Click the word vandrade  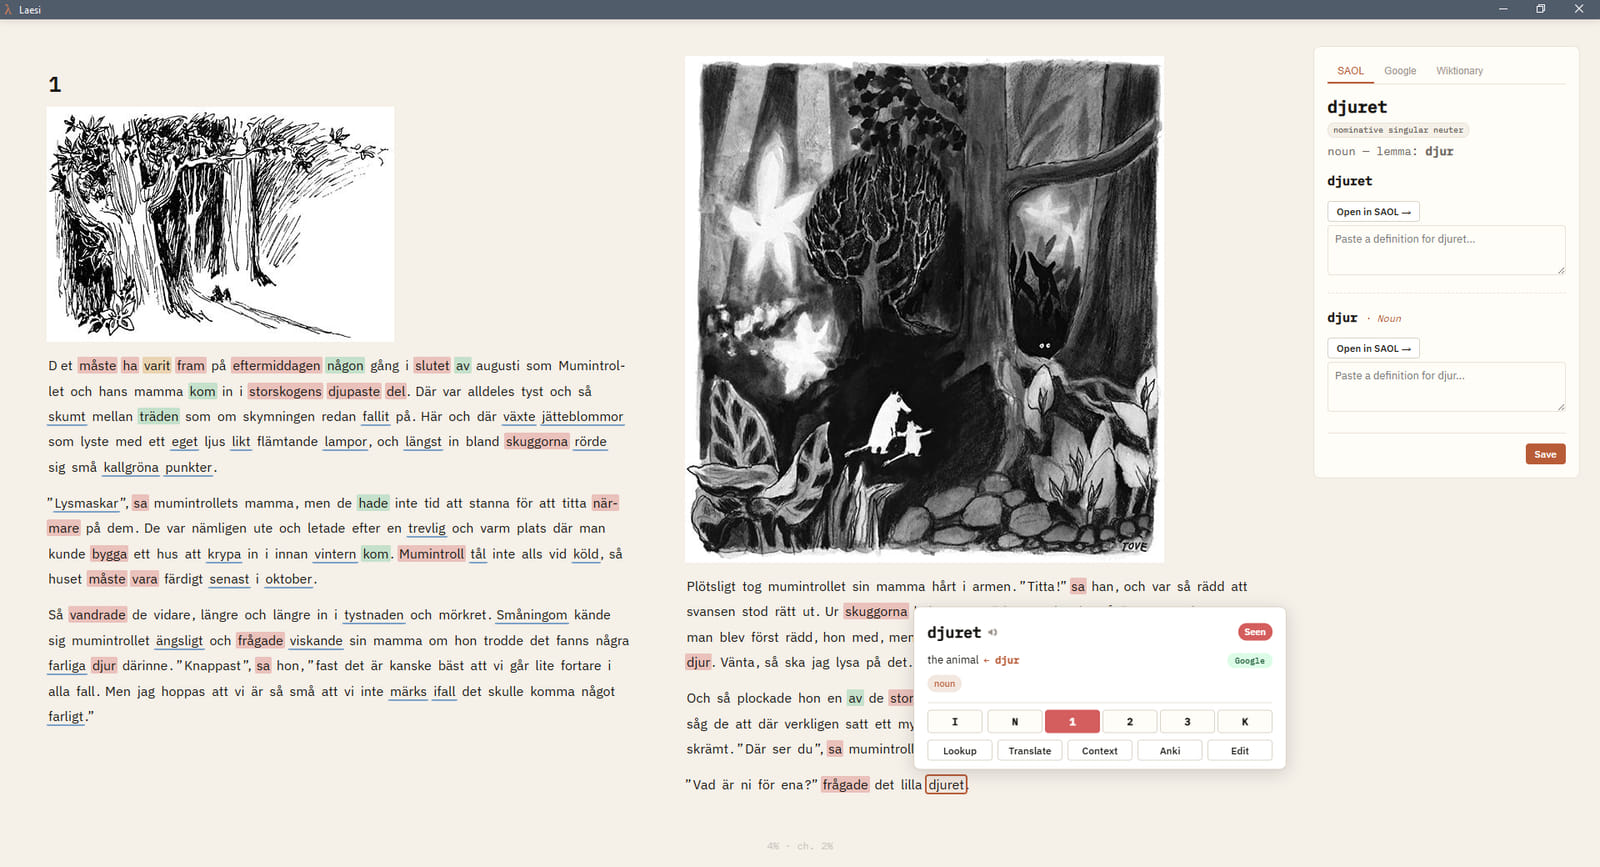pyautogui.click(x=97, y=615)
